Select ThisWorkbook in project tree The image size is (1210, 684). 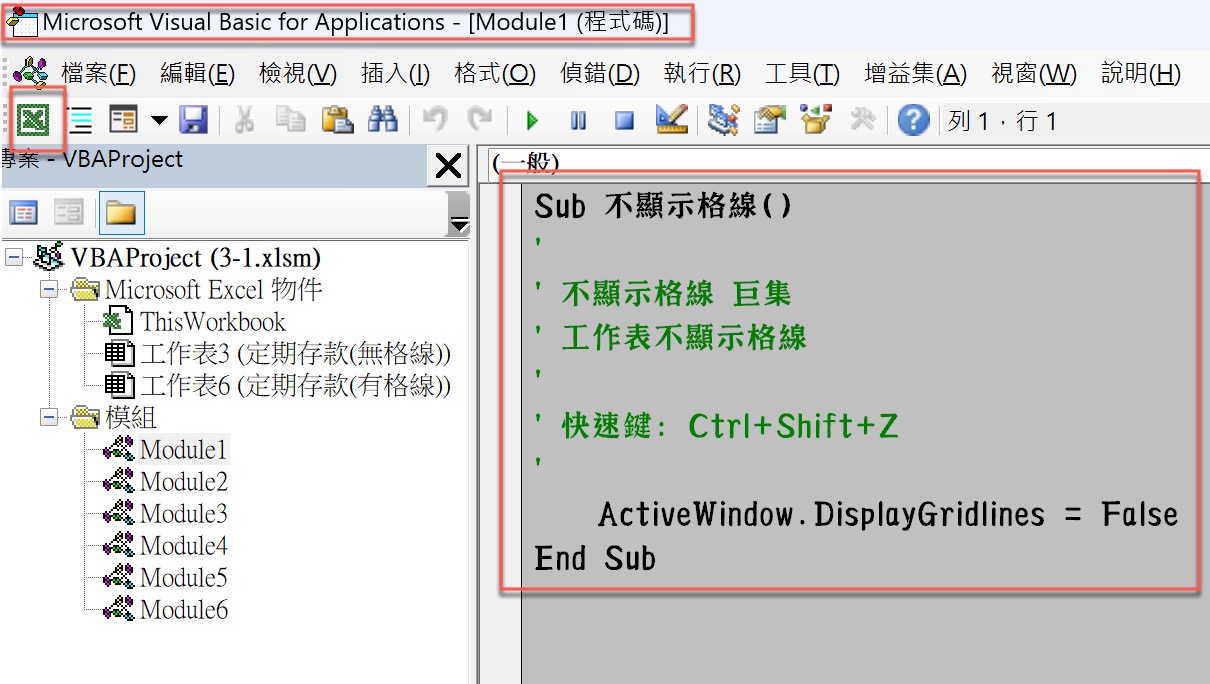tap(212, 322)
